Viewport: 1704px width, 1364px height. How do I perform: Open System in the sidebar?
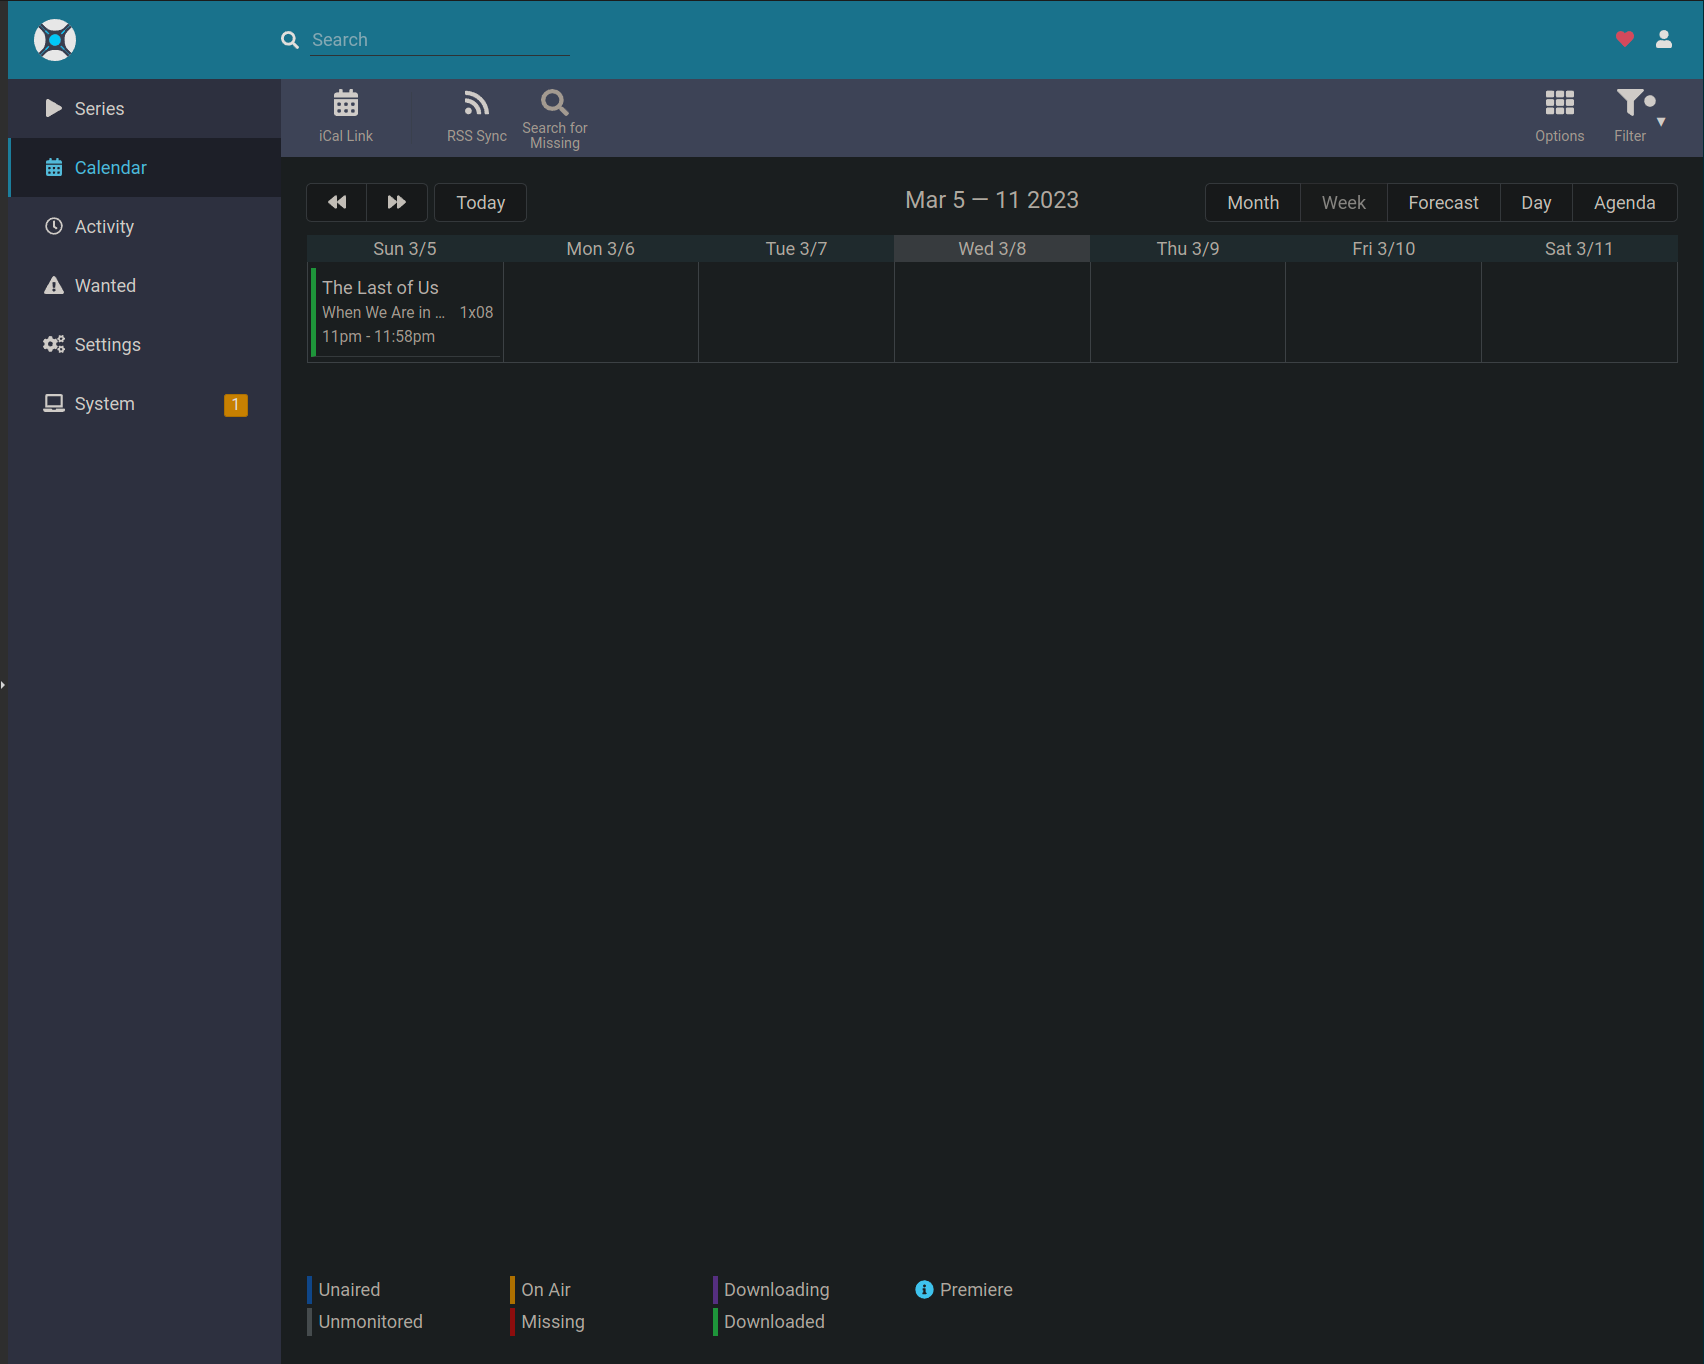point(144,403)
